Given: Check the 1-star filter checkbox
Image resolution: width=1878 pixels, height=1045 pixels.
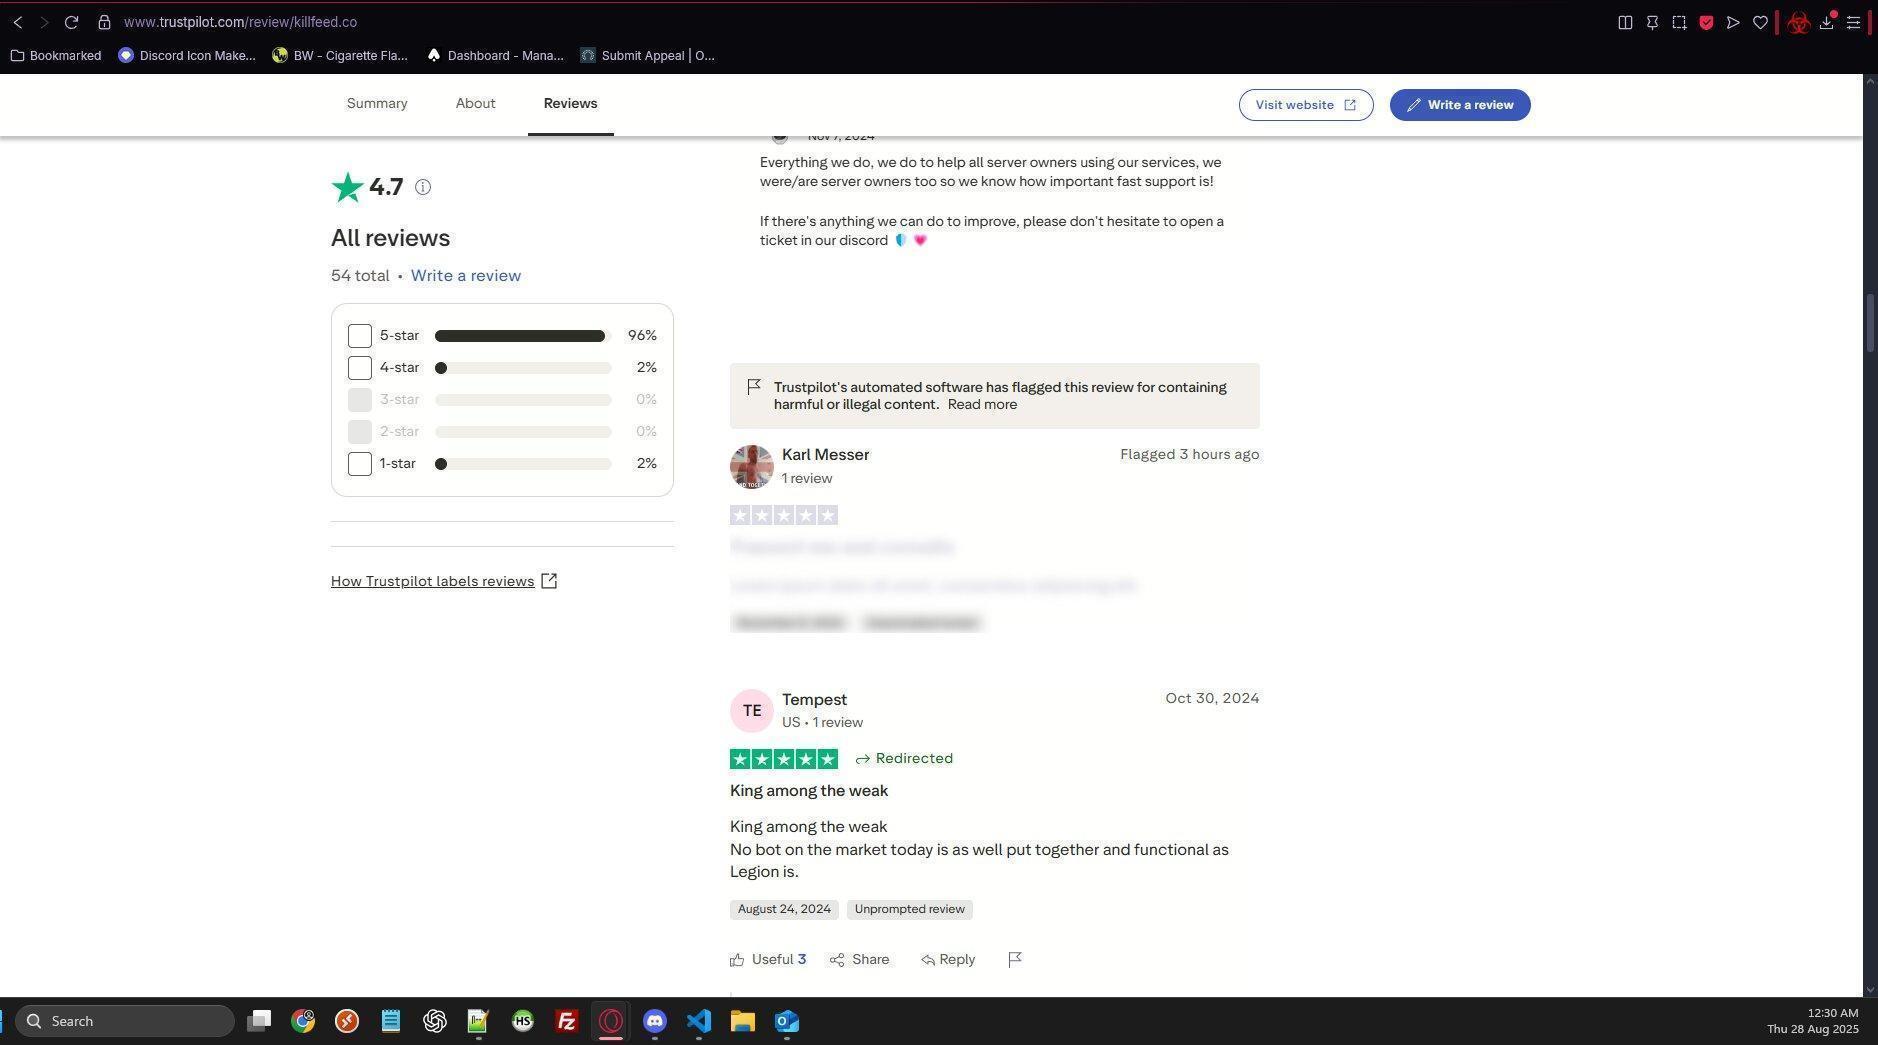Looking at the screenshot, I should (360, 464).
